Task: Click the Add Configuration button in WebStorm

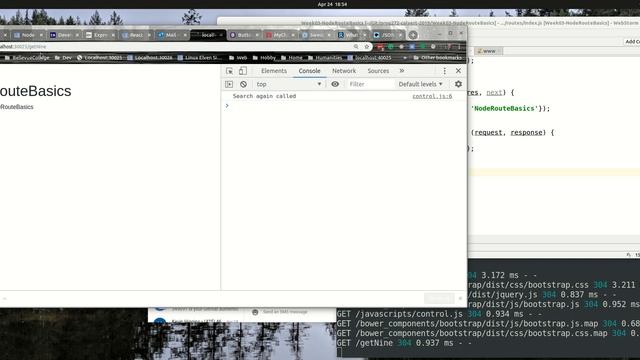Action: tap(632, 42)
